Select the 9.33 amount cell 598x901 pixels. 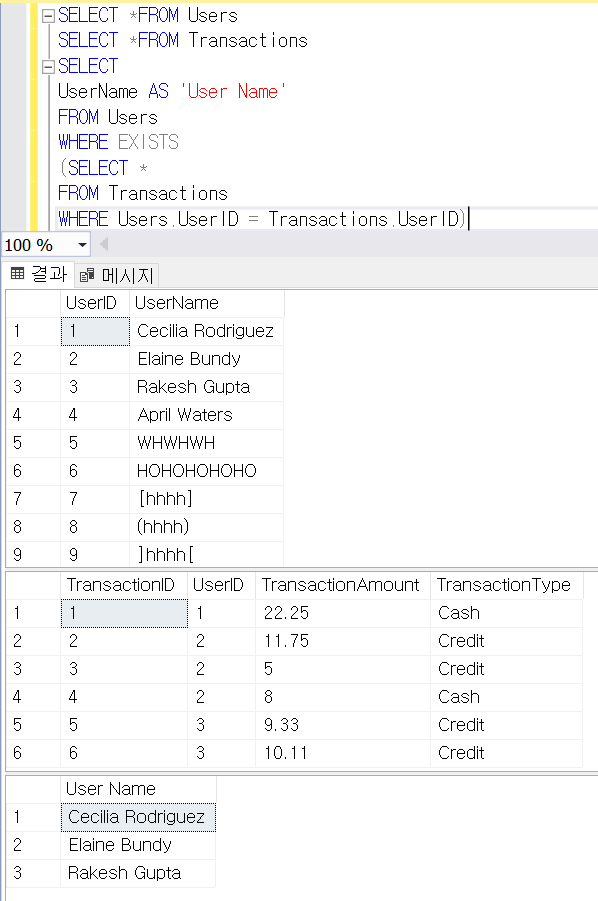coord(343,725)
